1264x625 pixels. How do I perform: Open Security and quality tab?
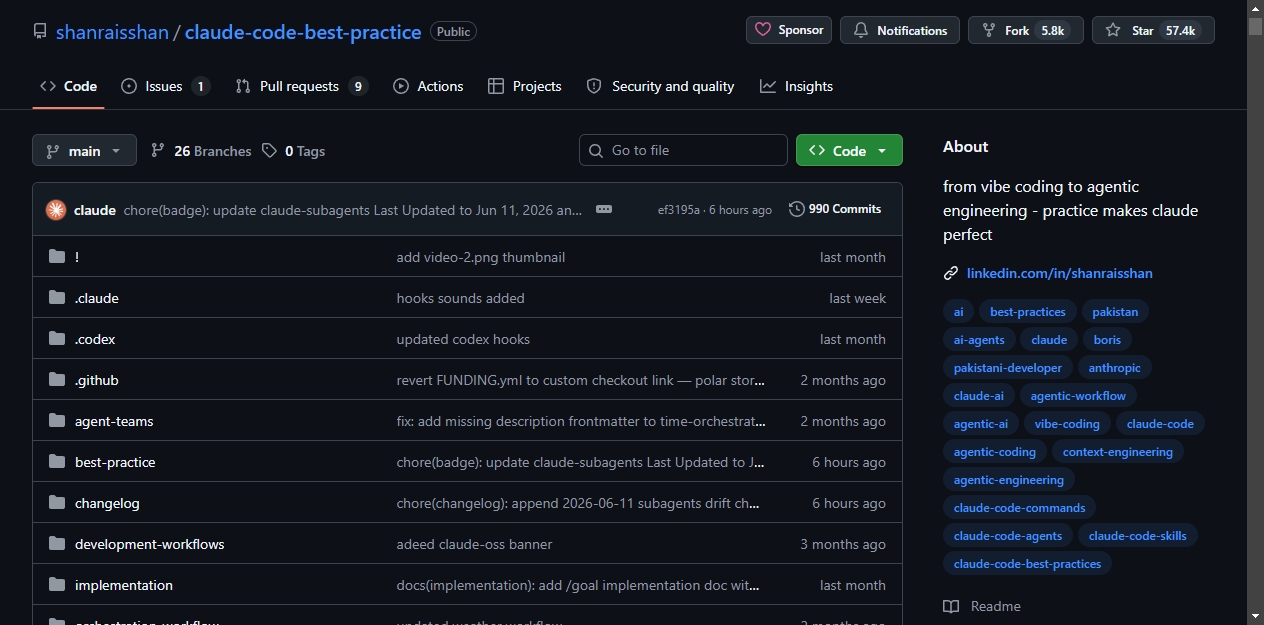660,86
